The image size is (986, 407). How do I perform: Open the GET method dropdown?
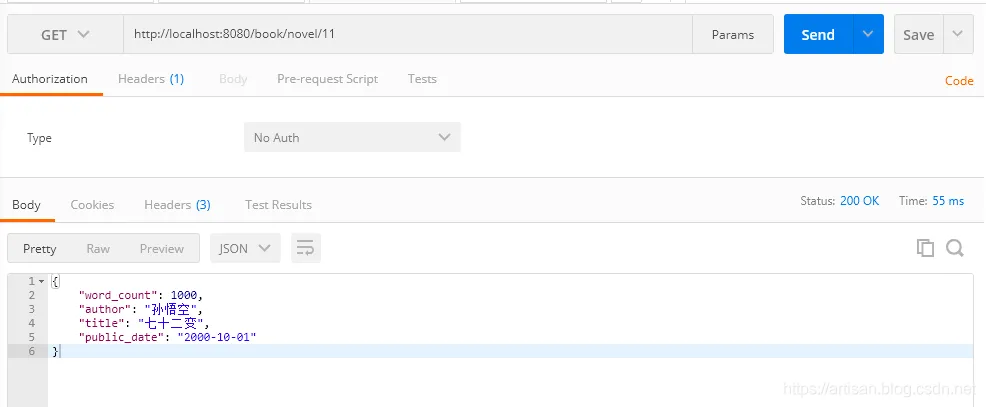(65, 35)
